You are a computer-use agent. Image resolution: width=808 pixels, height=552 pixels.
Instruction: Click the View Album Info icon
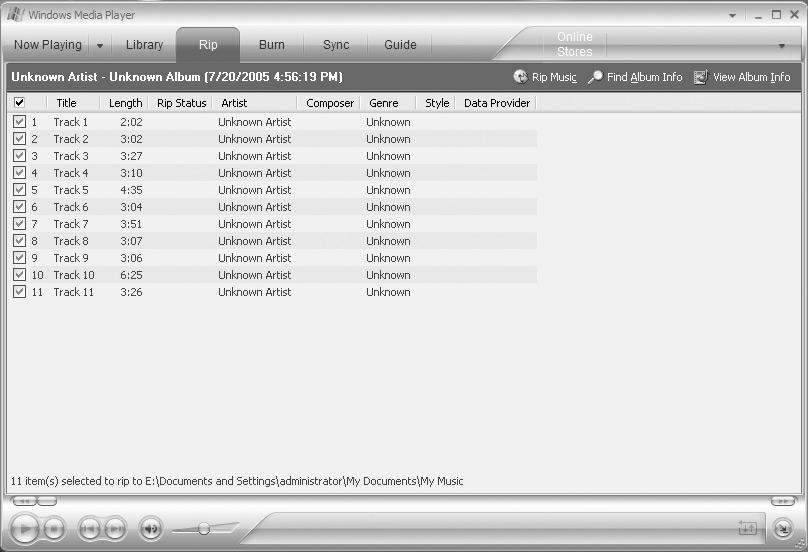tap(701, 77)
